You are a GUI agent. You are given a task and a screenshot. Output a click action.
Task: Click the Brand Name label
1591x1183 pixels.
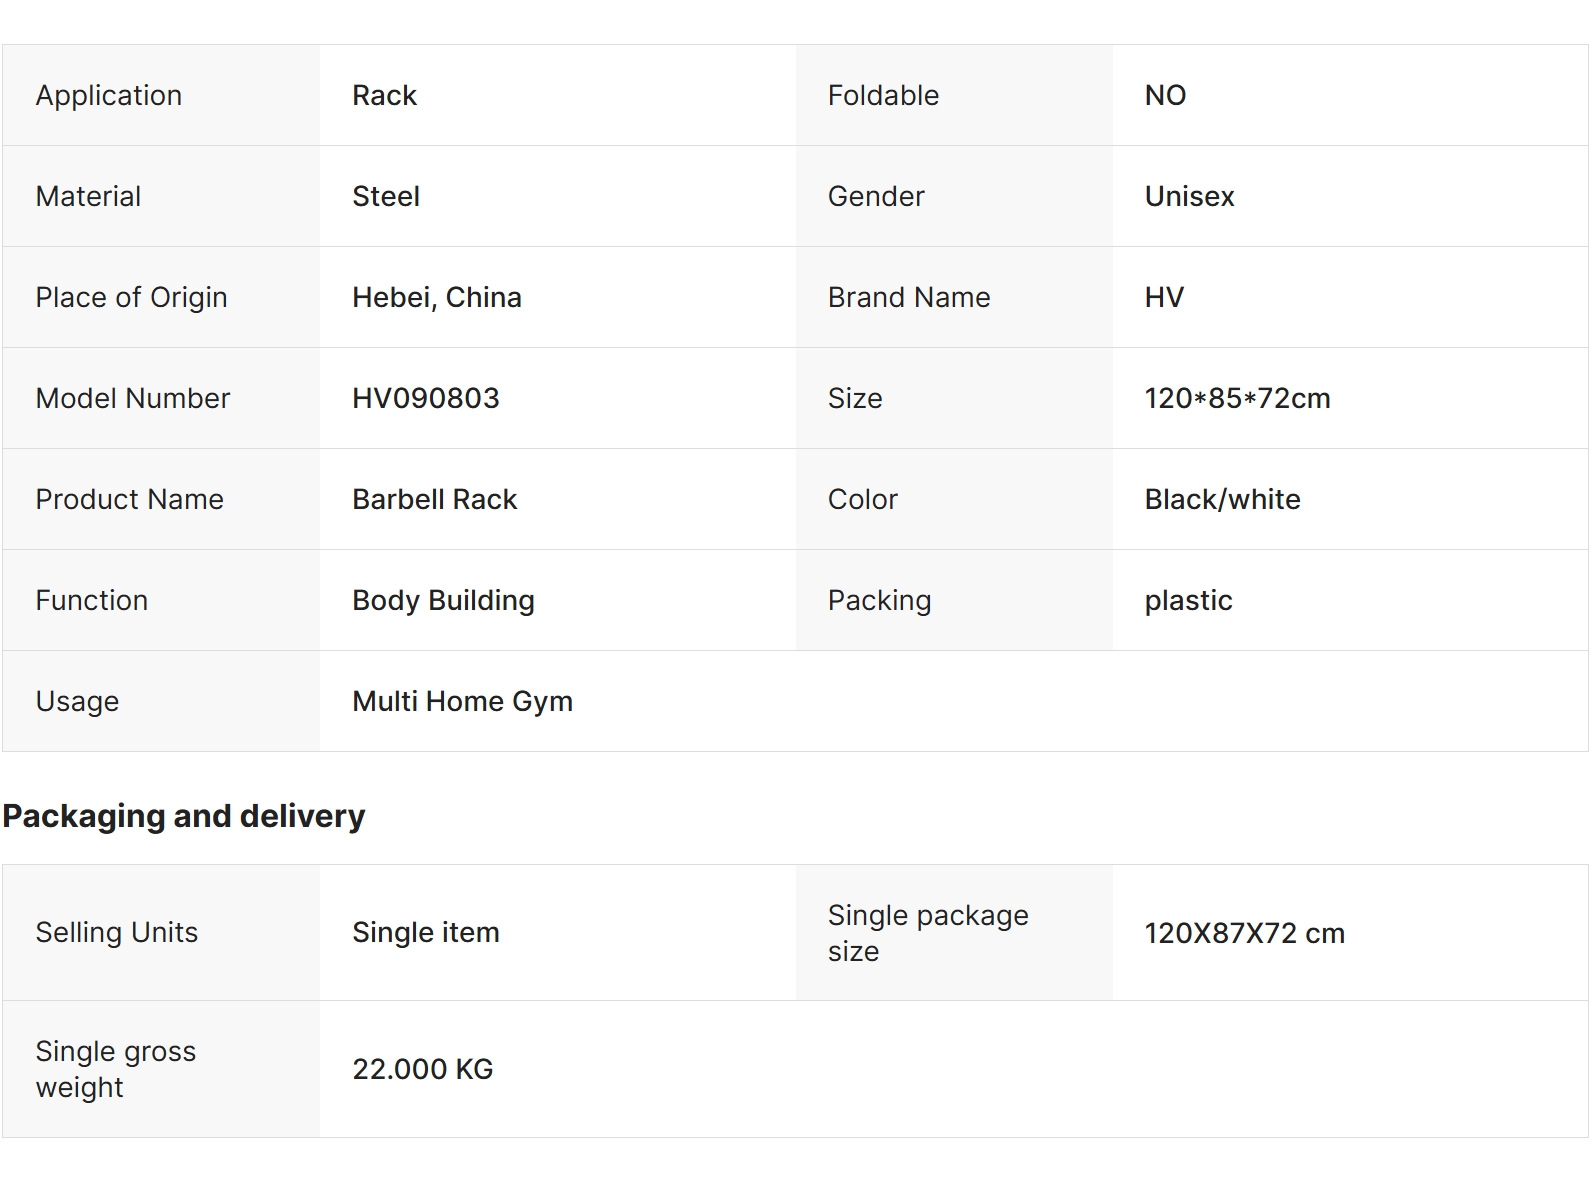909,298
